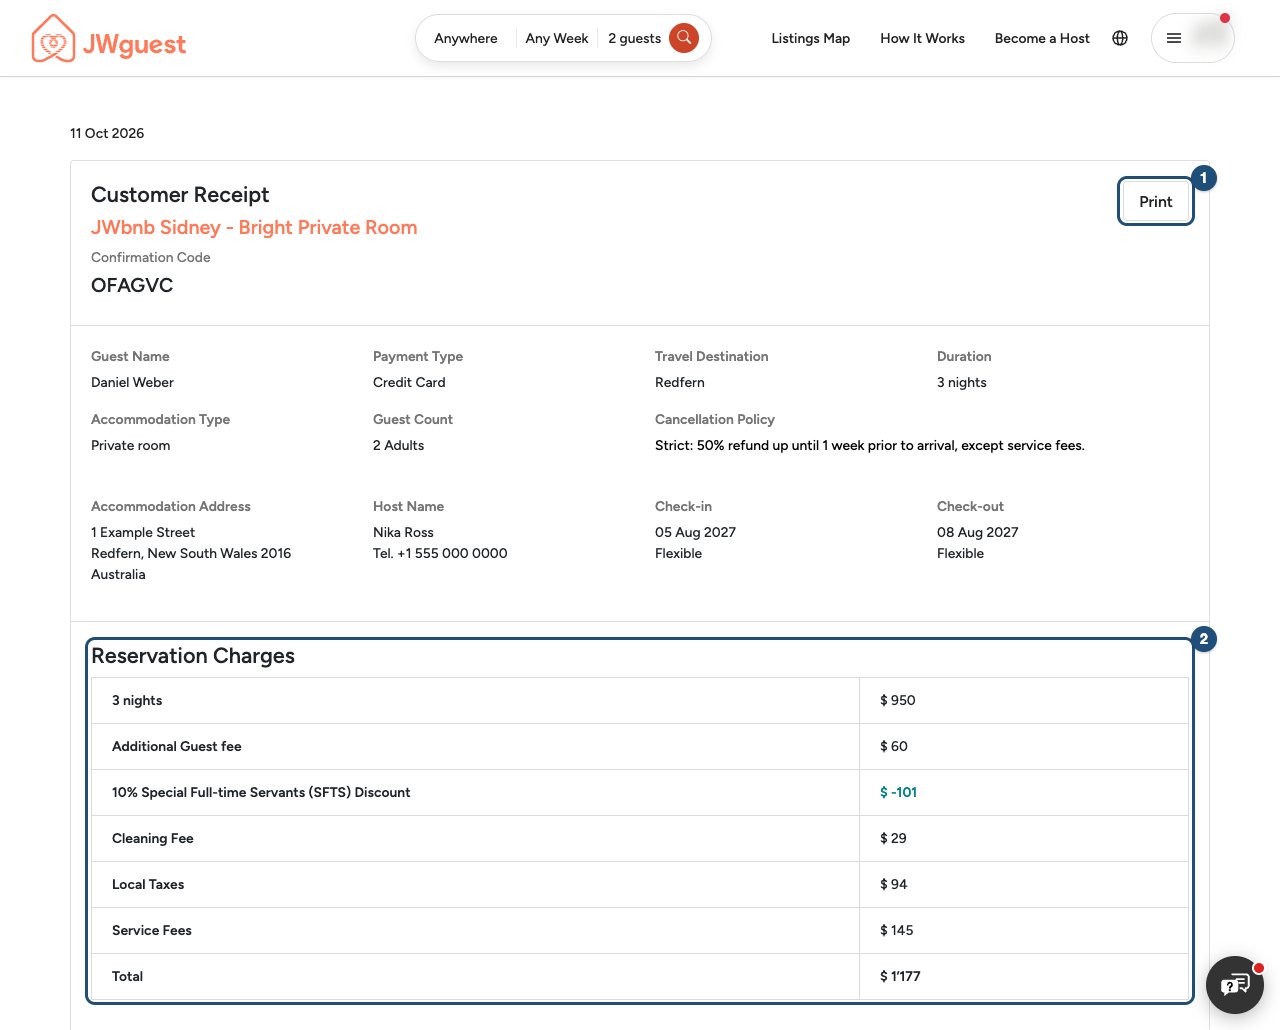Click annotation badge number 1
Image resolution: width=1280 pixels, height=1030 pixels.
tap(1204, 178)
